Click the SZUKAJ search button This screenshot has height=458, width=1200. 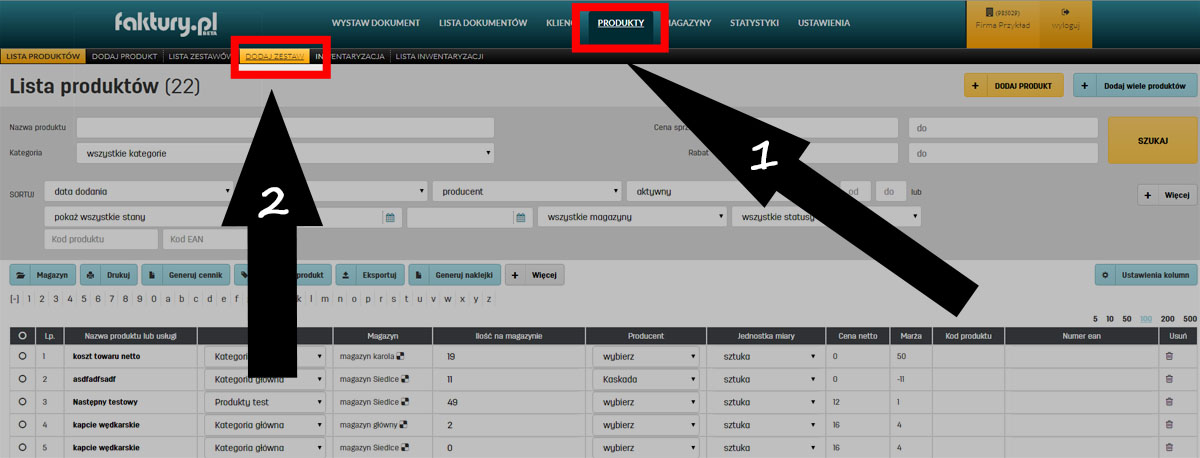pos(1153,141)
